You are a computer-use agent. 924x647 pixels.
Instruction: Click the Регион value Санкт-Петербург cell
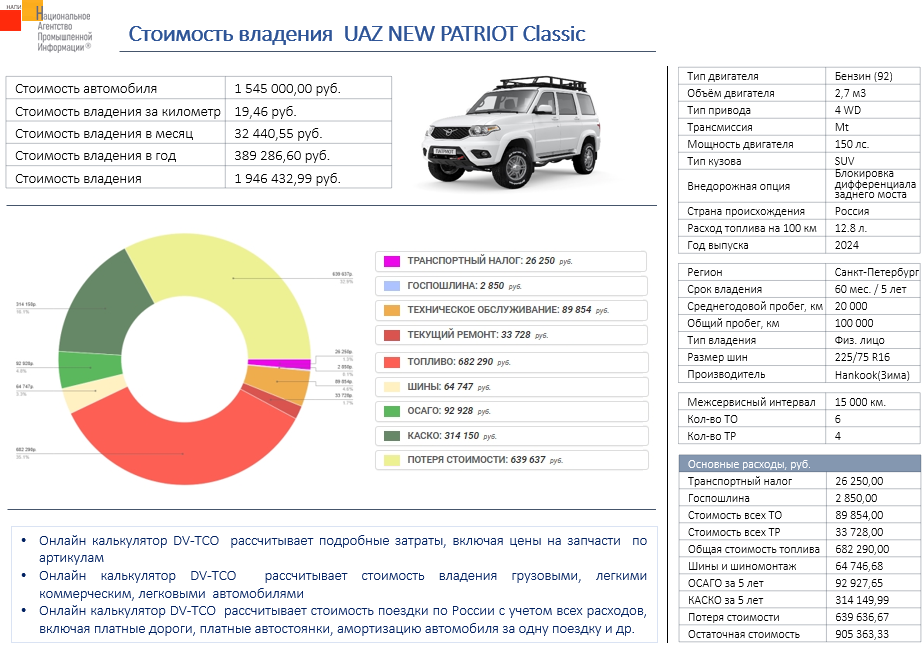coord(876,272)
